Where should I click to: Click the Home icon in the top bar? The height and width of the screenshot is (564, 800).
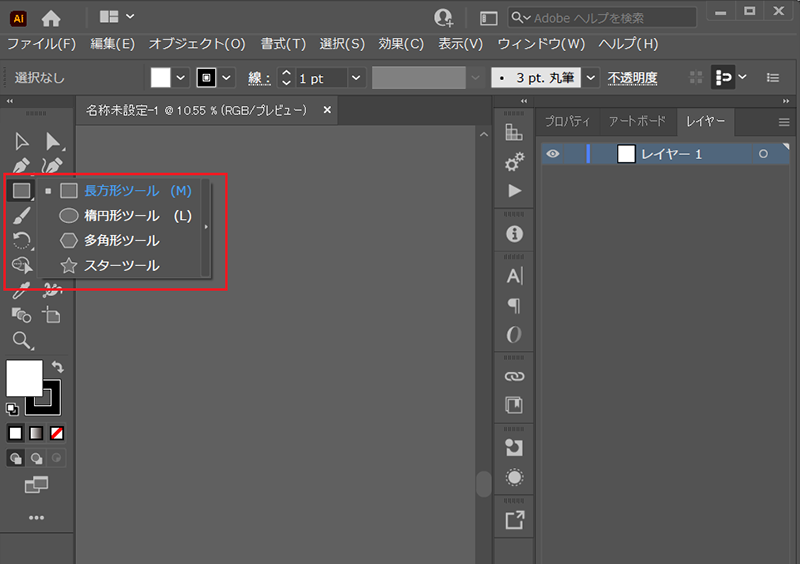tap(51, 17)
